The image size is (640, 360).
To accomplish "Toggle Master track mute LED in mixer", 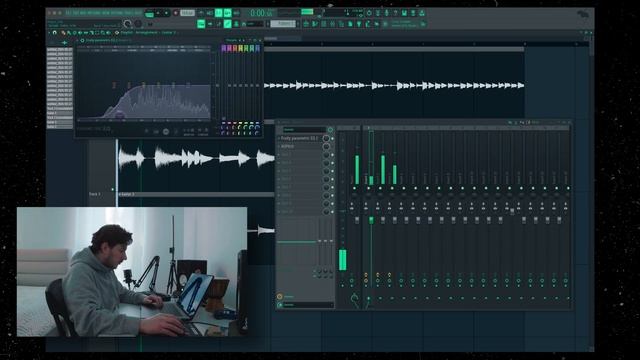I will click(x=354, y=188).
